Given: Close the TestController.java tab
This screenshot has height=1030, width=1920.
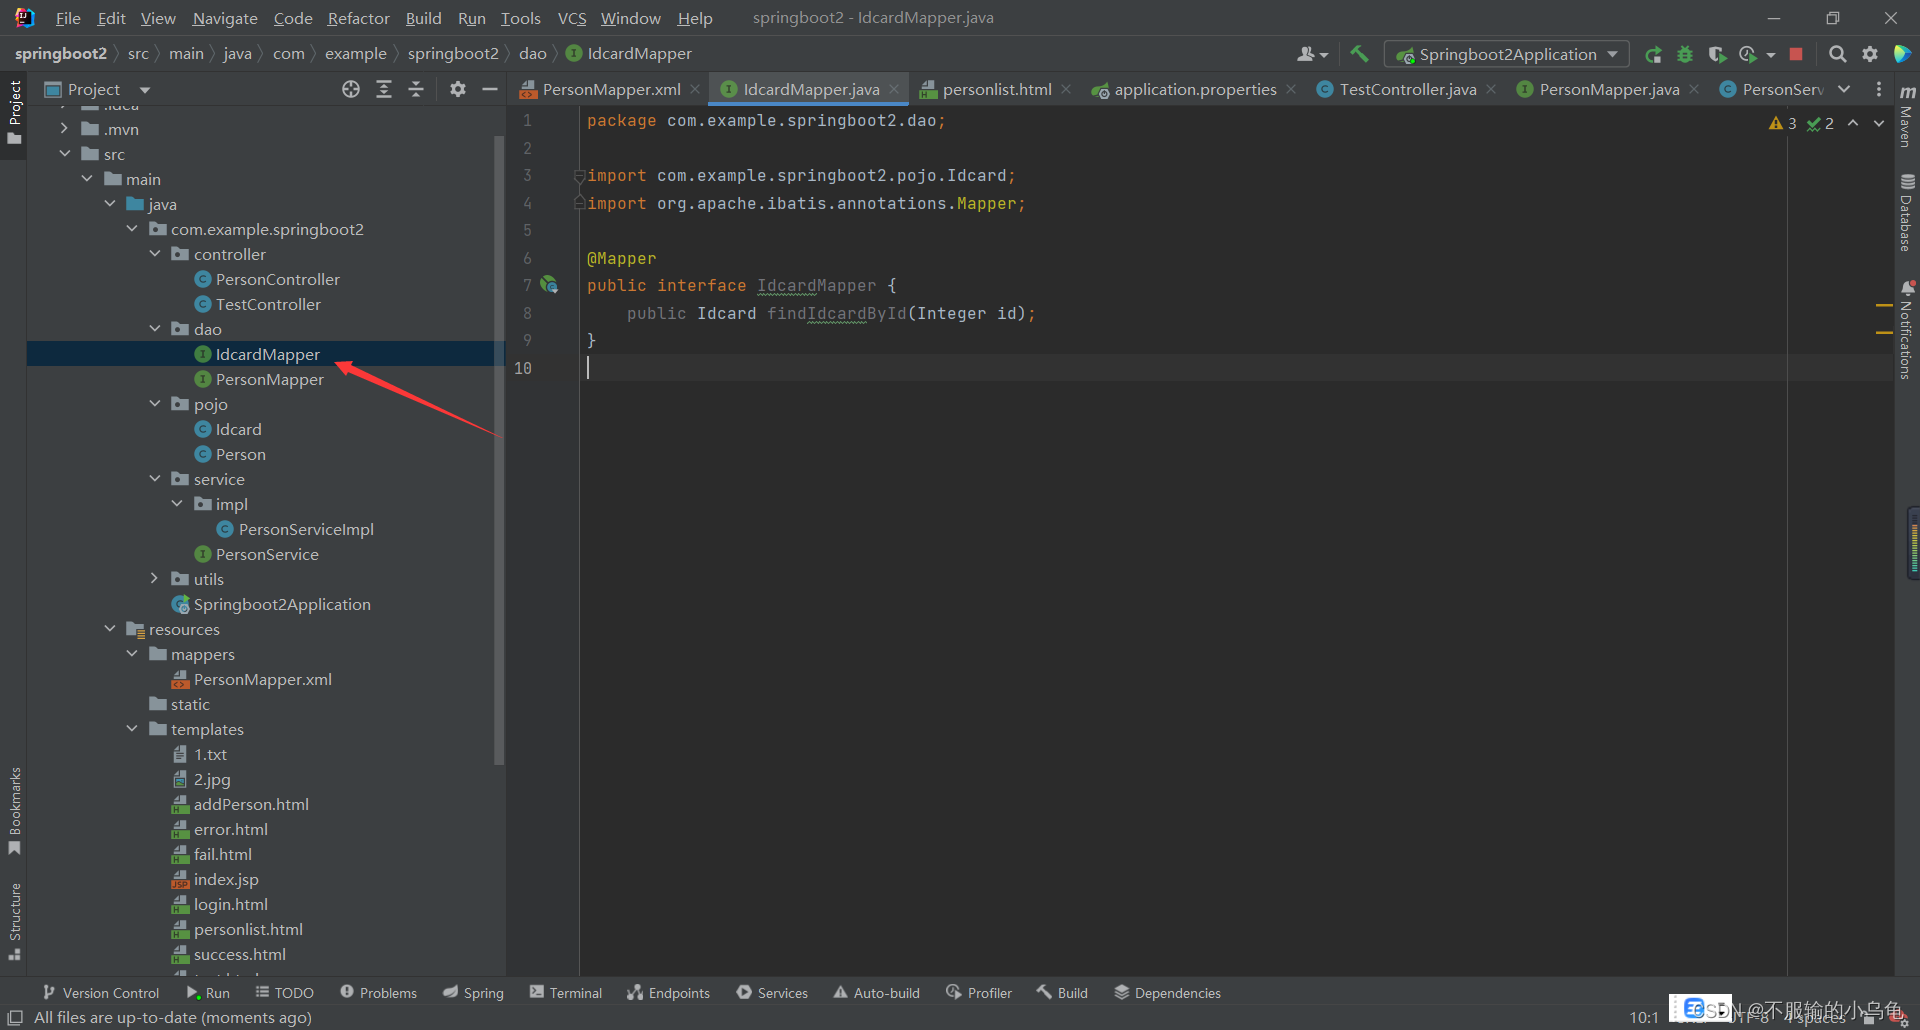Looking at the screenshot, I should point(1491,89).
